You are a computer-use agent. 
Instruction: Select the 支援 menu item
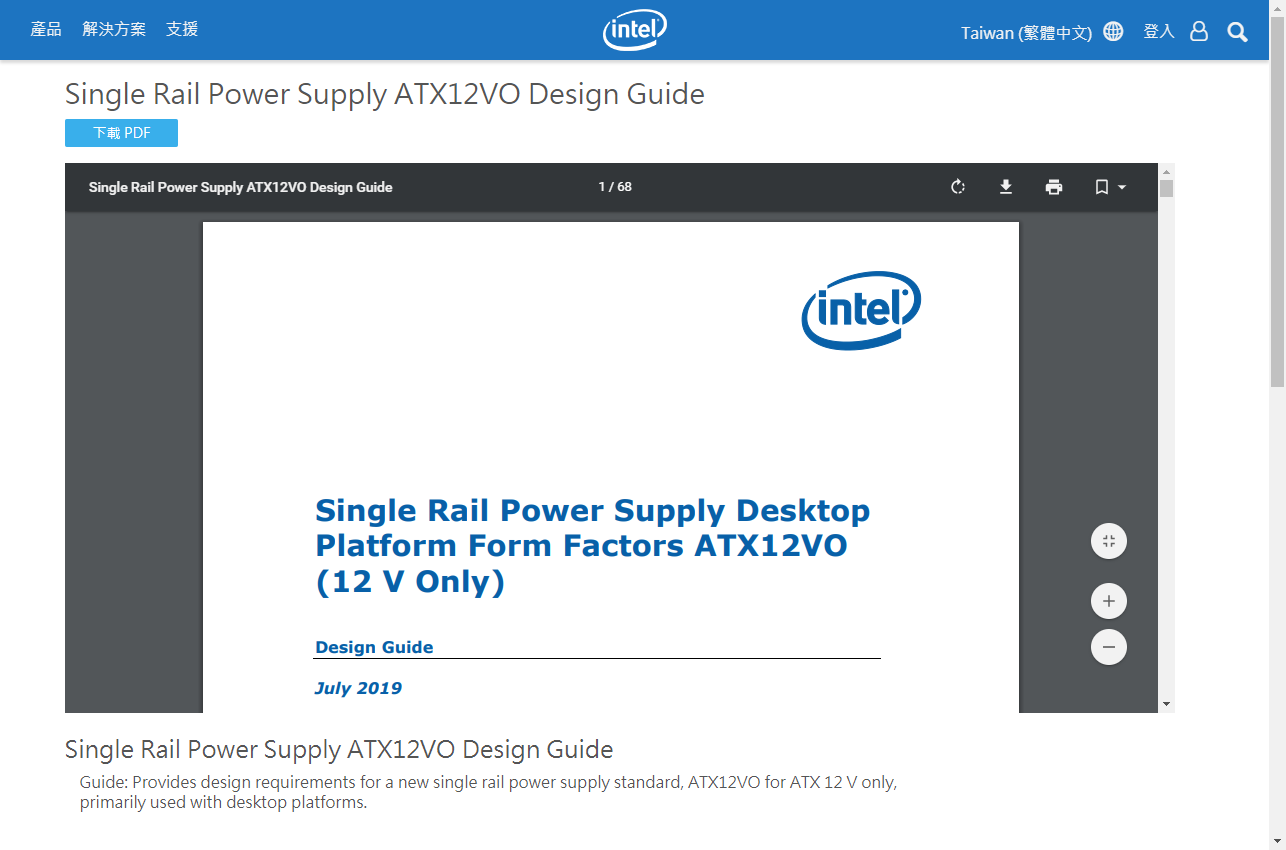(181, 29)
